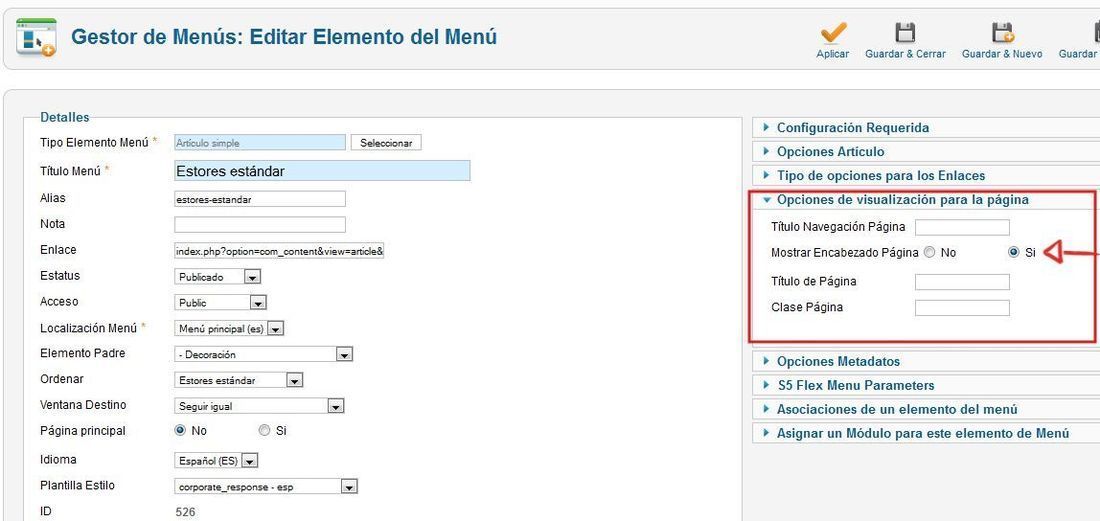The width and height of the screenshot is (1100, 521).
Task: Open the Elemento Padre dropdown
Action: click(x=263, y=355)
